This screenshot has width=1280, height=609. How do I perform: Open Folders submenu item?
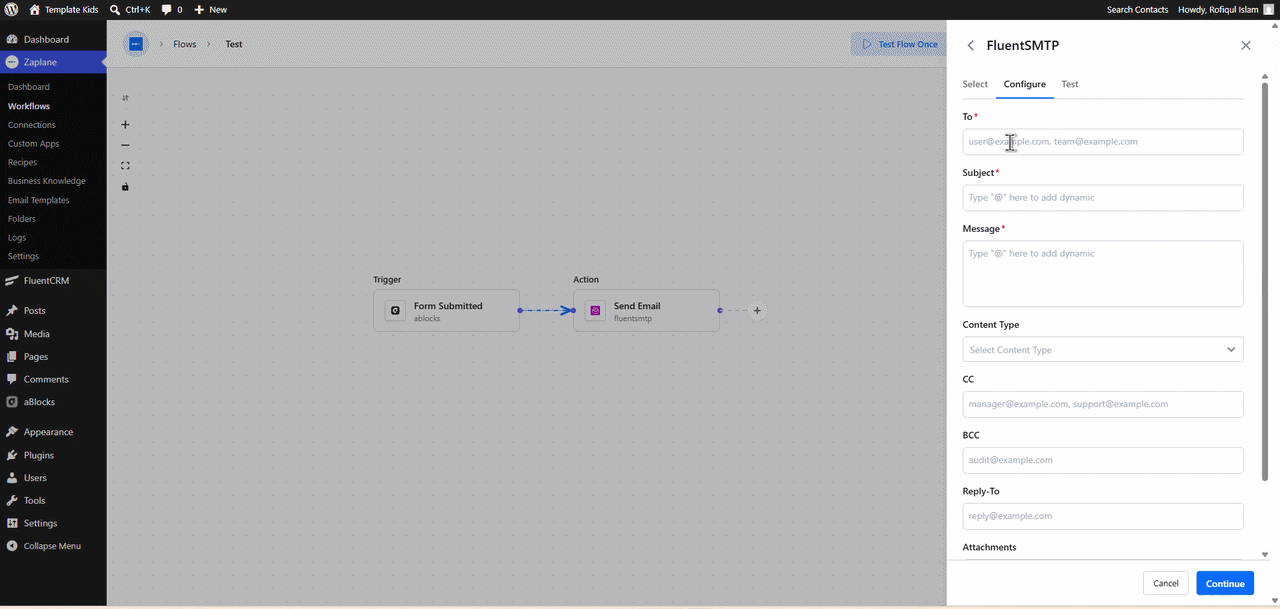(22, 219)
